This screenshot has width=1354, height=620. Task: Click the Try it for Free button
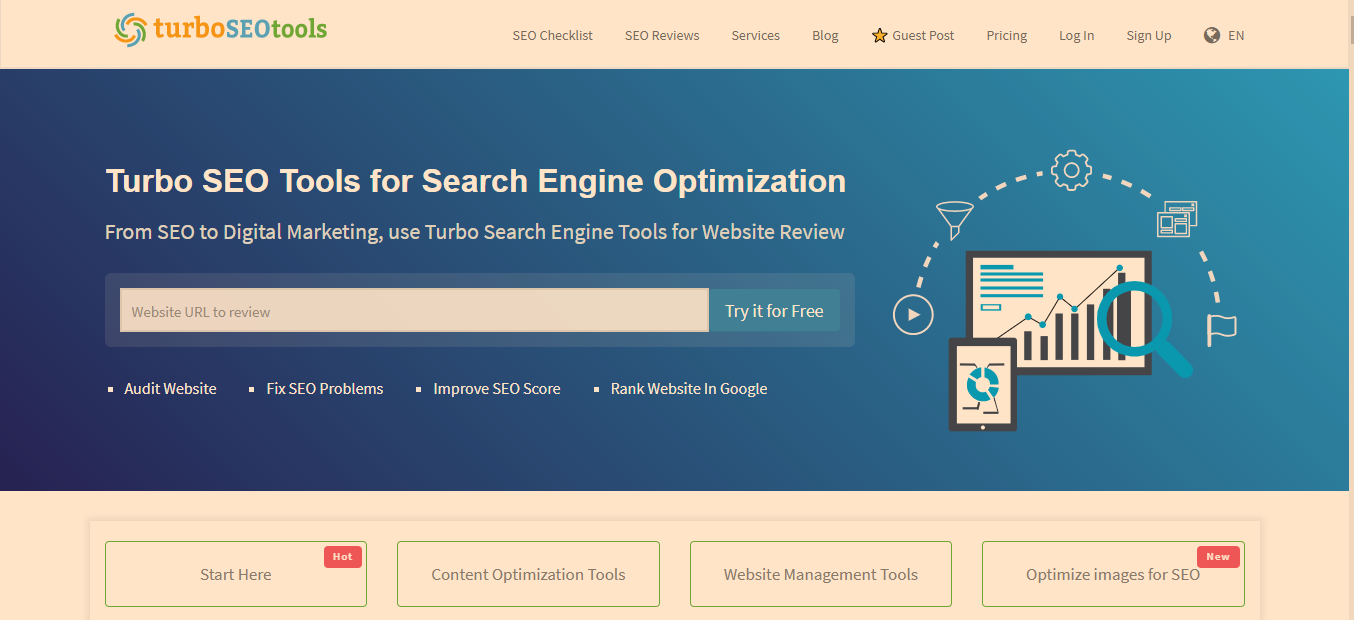click(x=774, y=310)
